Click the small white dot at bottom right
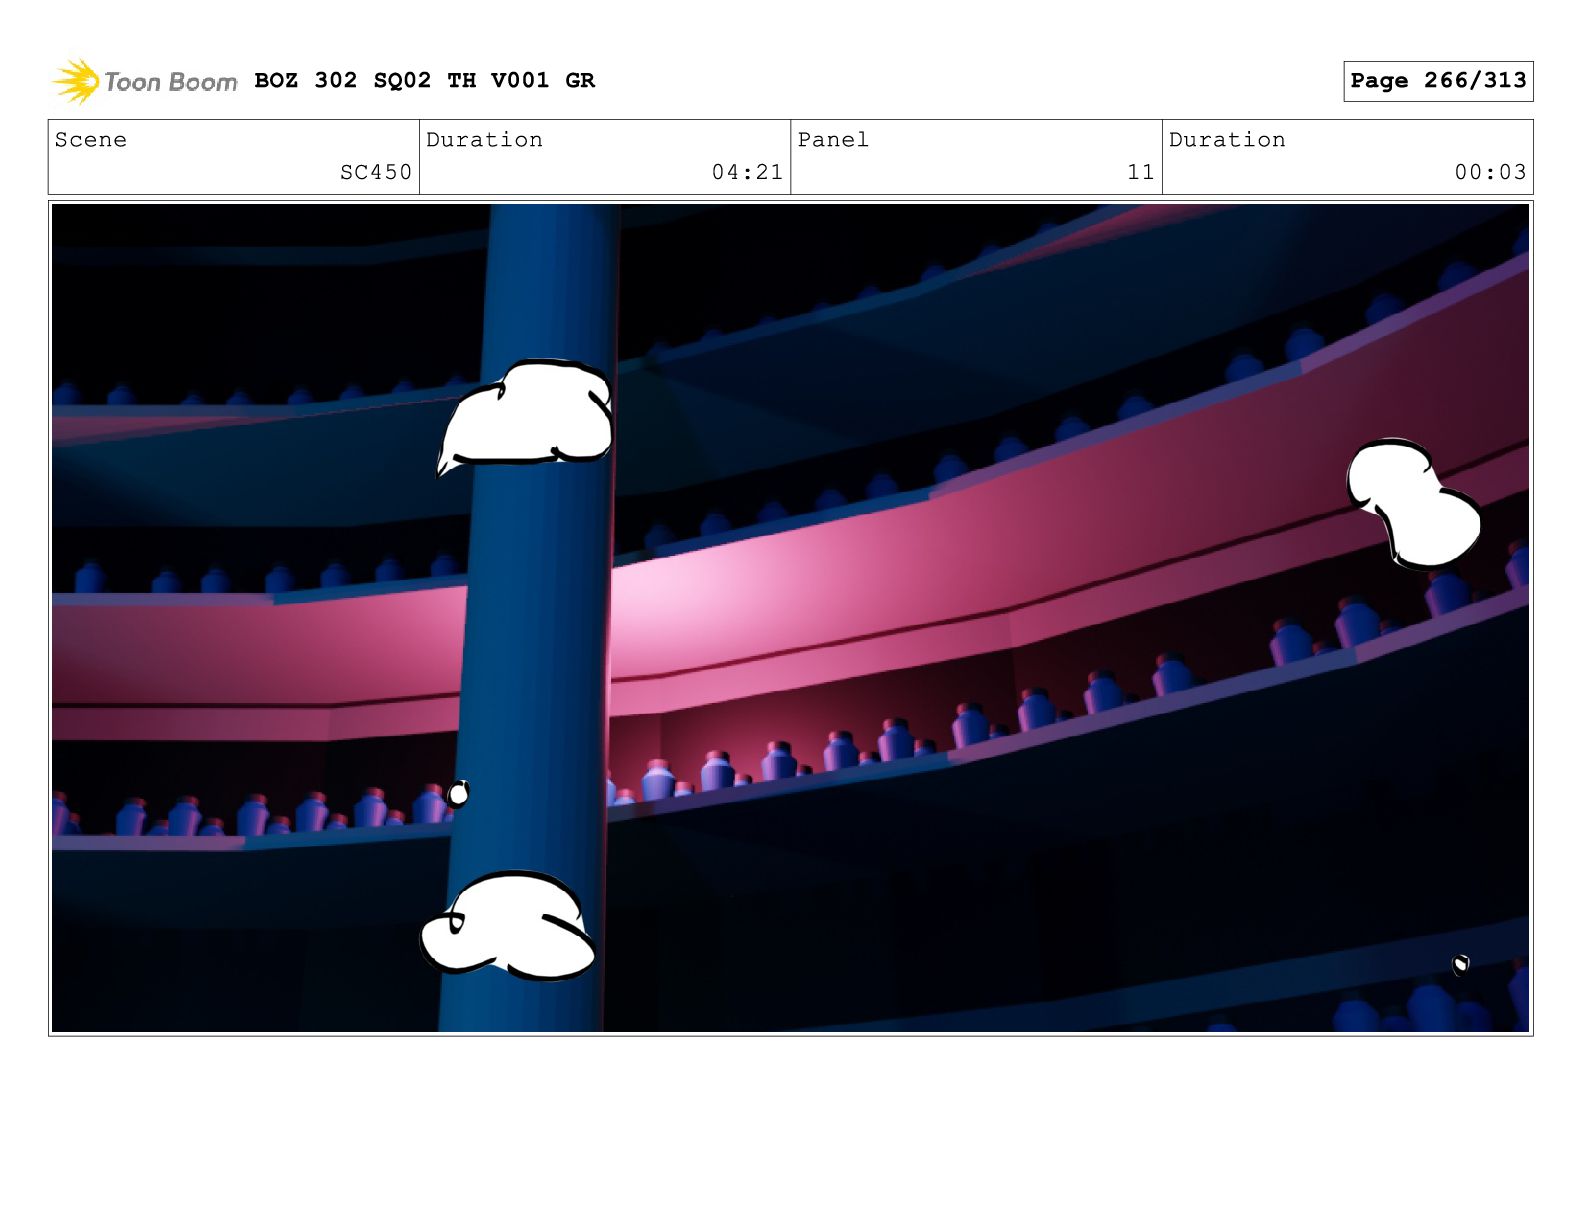 (x=1461, y=964)
